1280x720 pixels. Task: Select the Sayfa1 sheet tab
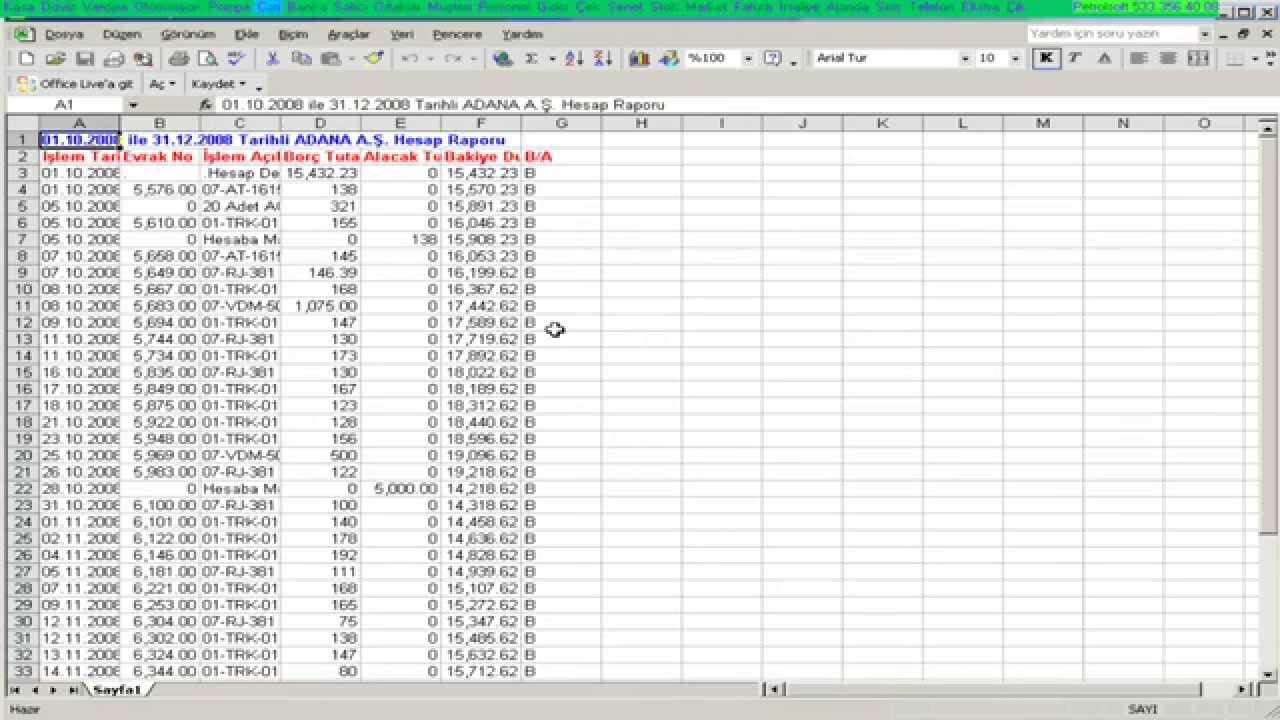(x=116, y=690)
